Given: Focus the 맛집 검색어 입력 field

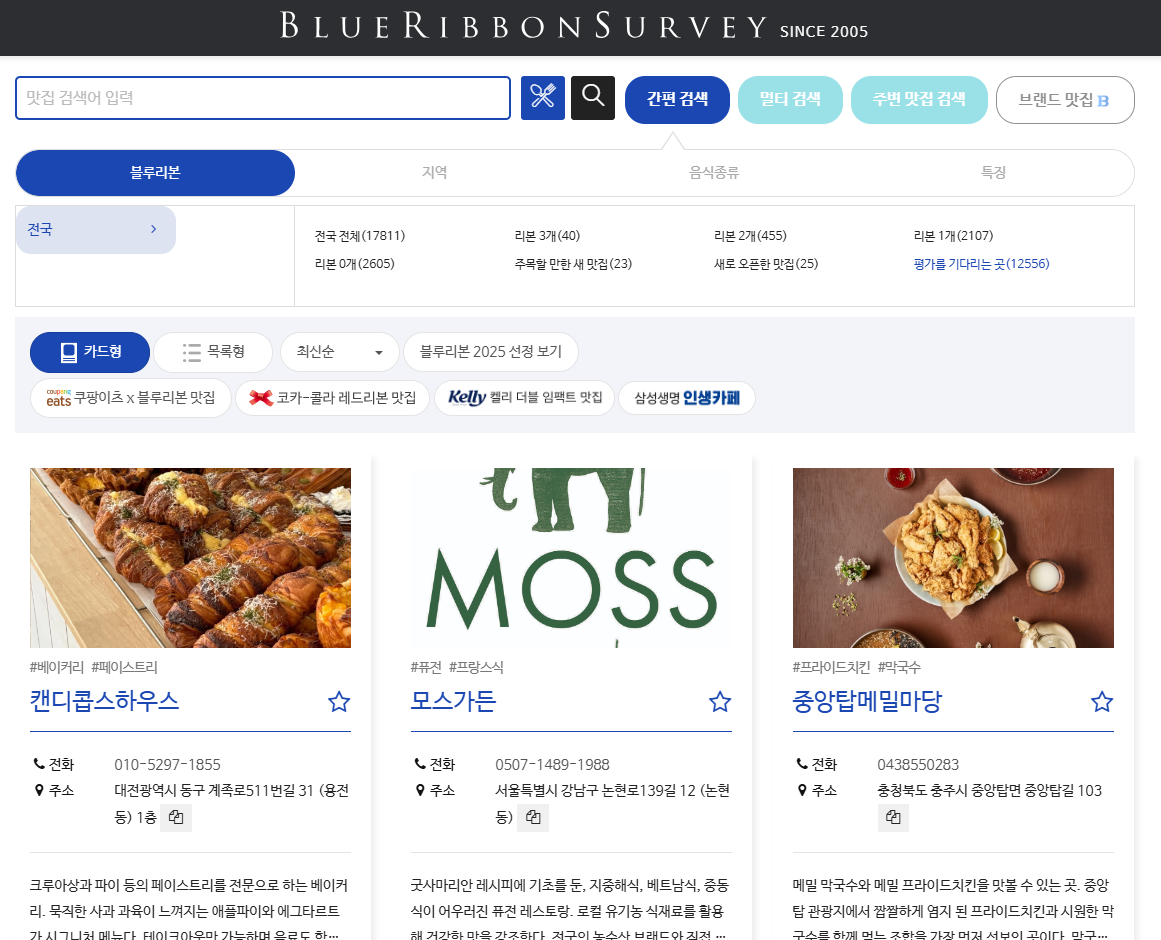Looking at the screenshot, I should coord(263,98).
